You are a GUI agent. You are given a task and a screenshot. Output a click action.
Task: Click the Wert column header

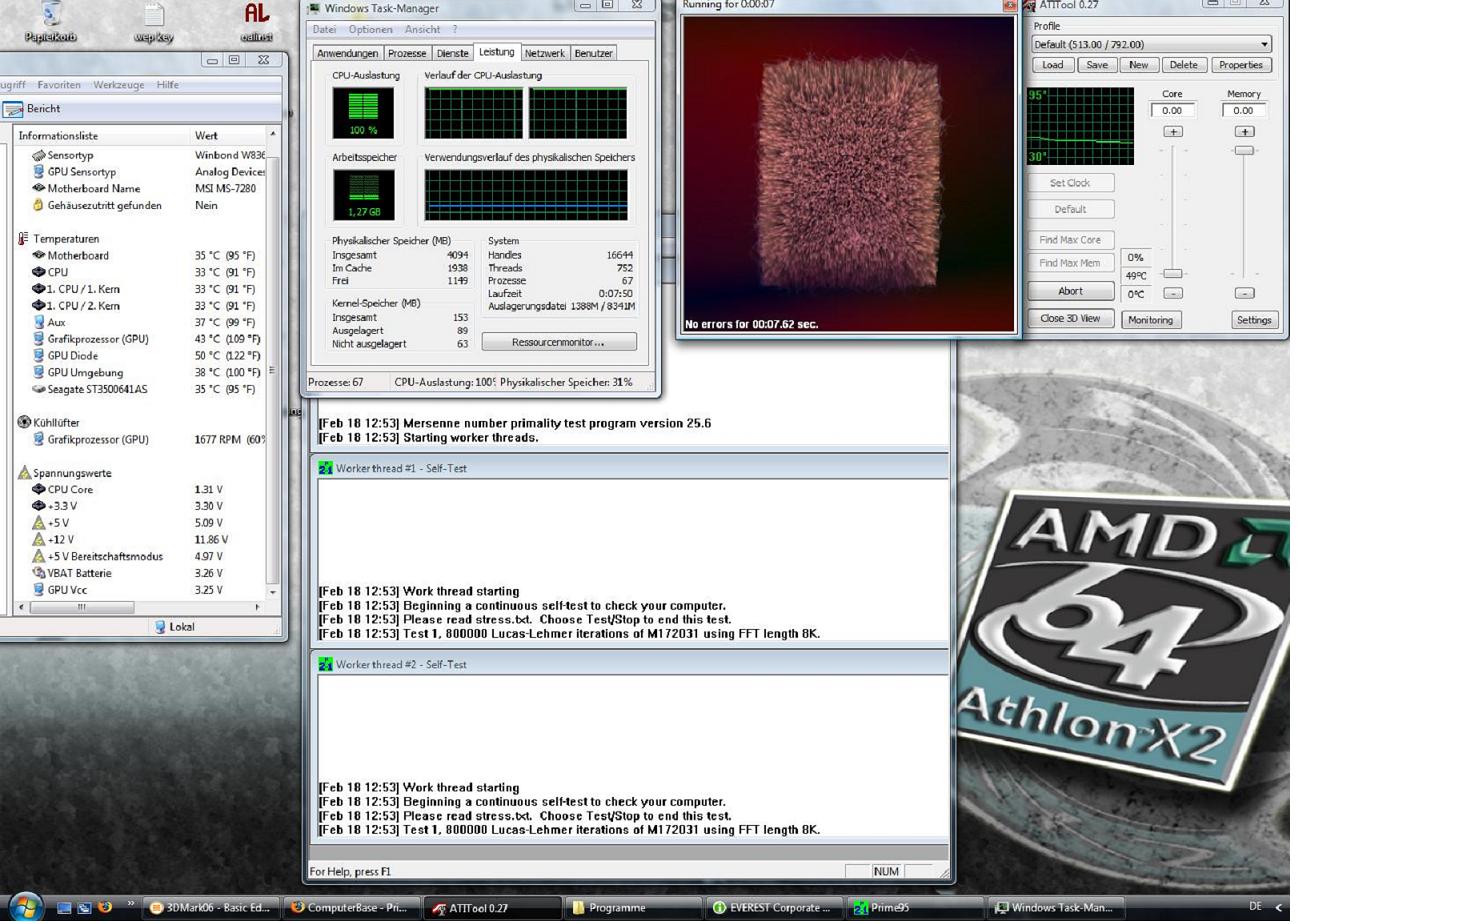tap(228, 135)
